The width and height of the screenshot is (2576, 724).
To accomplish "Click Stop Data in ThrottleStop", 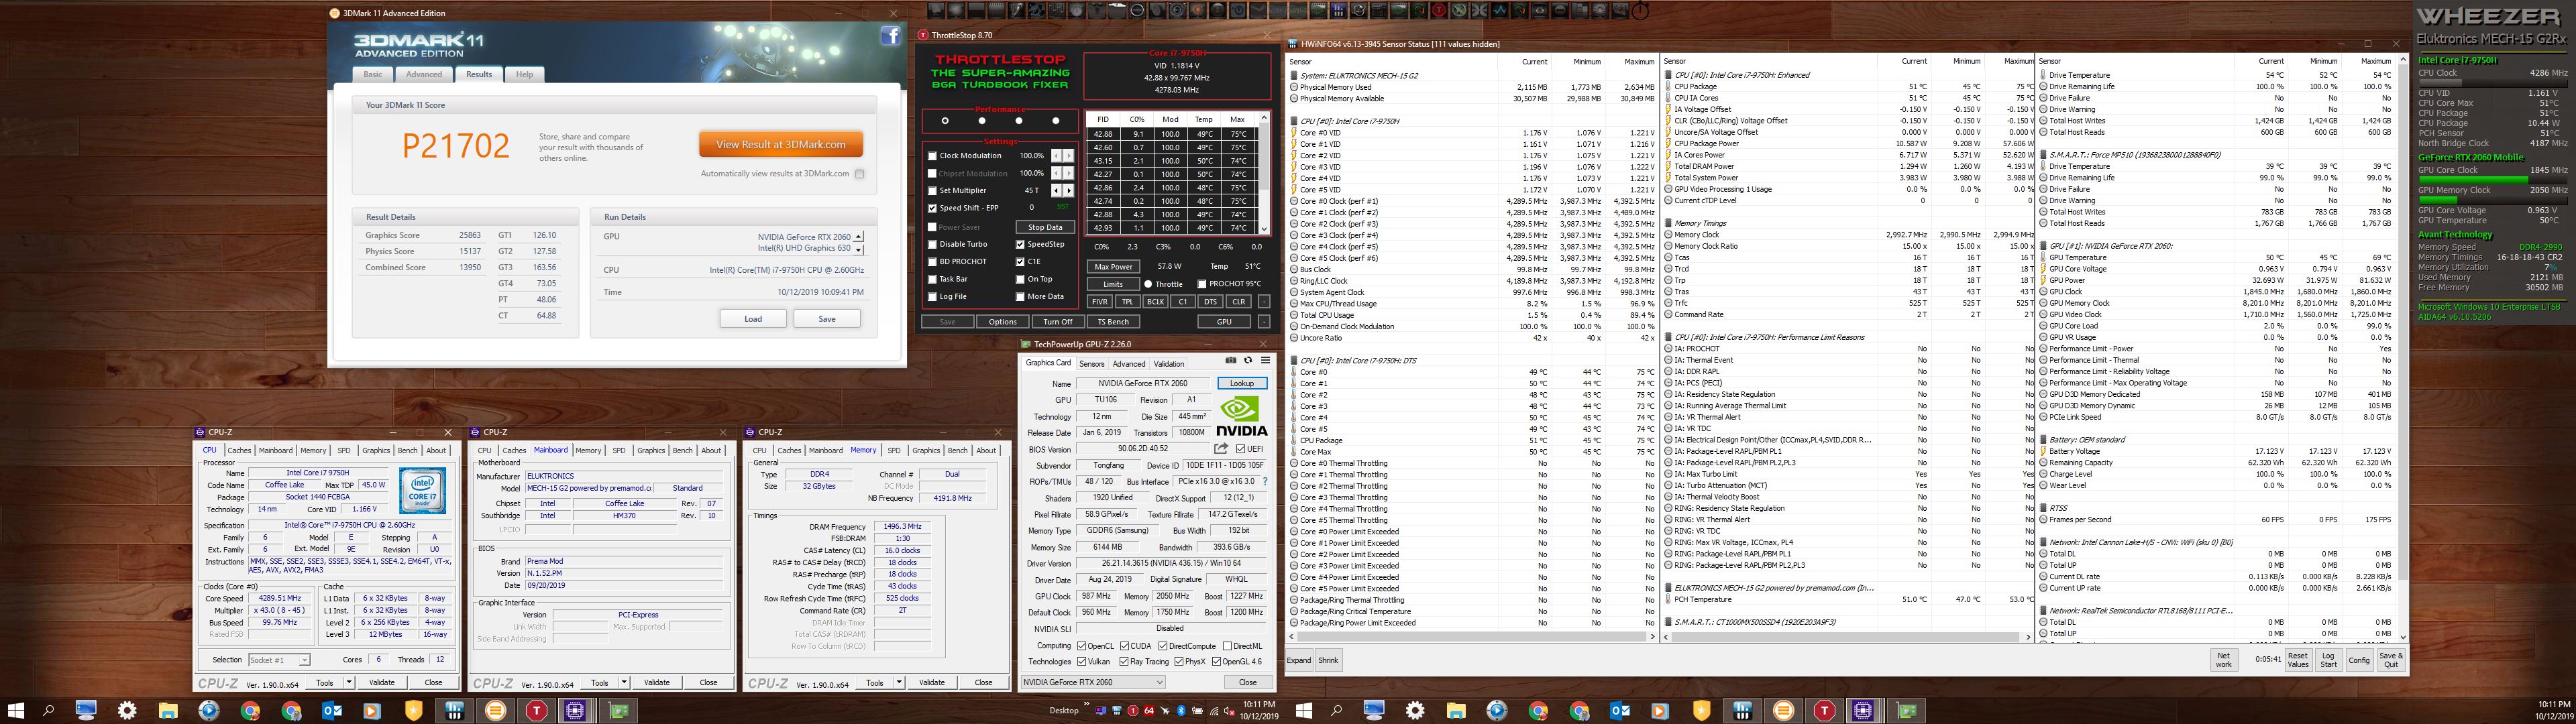I will pos(1045,227).
